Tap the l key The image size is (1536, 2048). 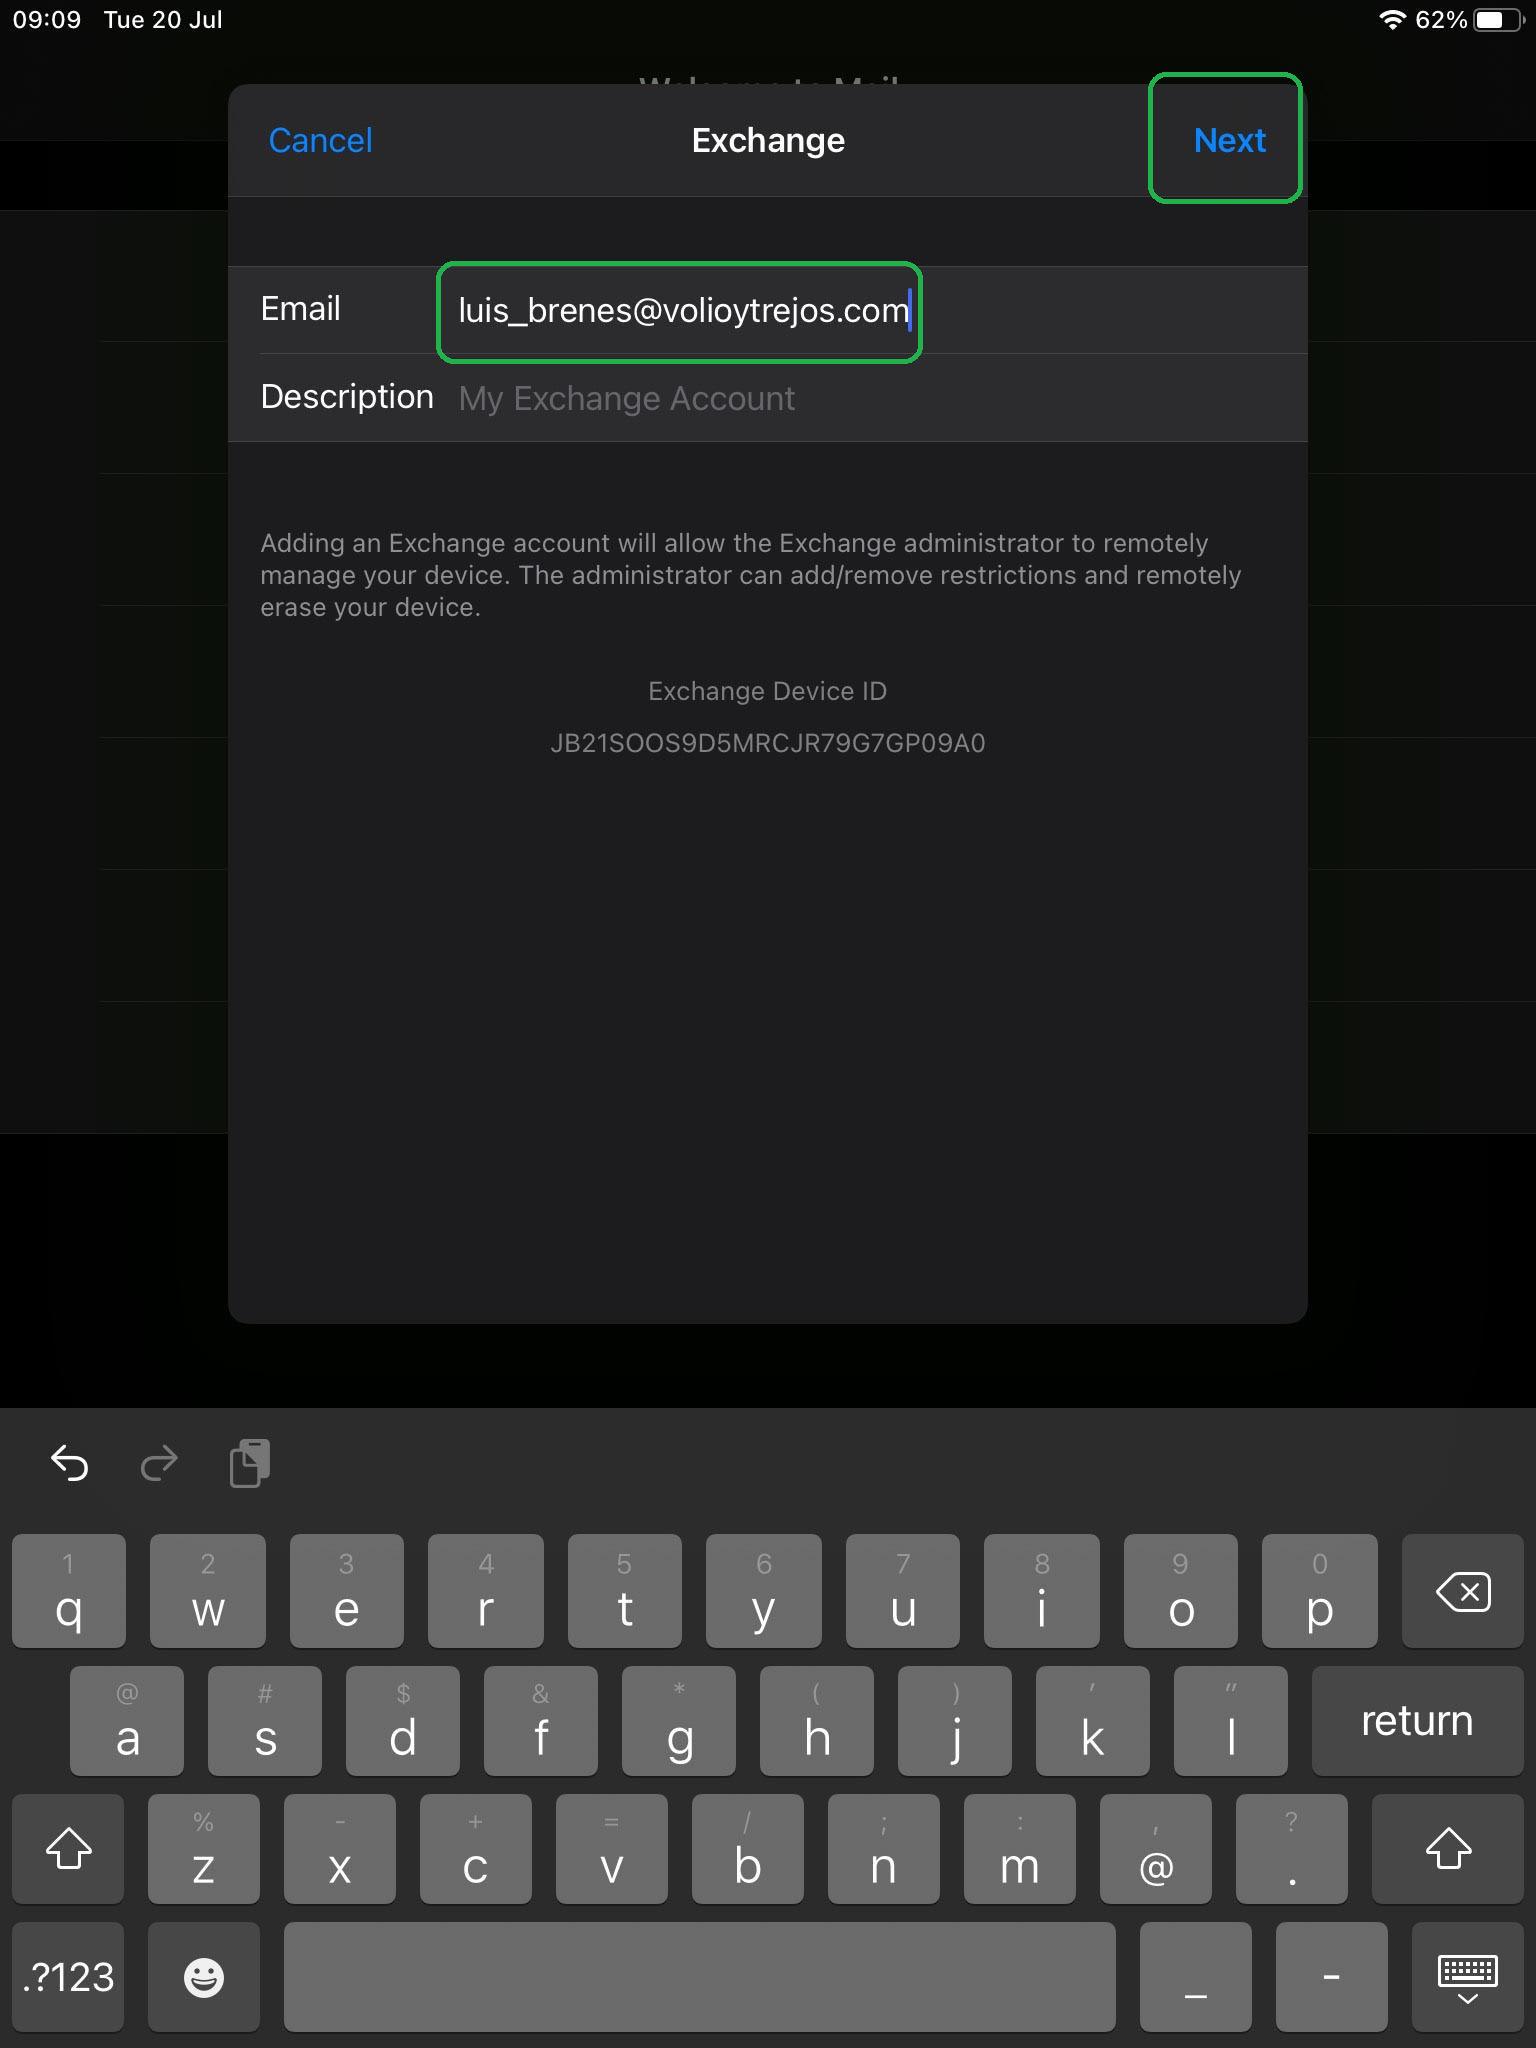pos(1231,1721)
